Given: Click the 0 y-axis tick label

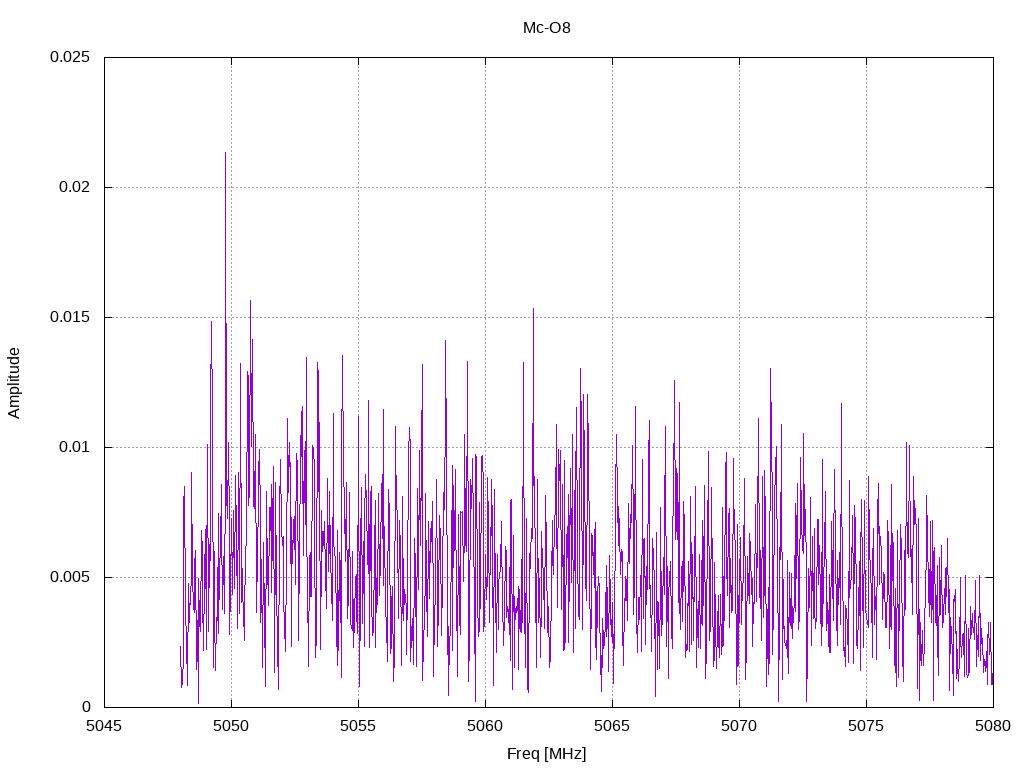Looking at the screenshot, I should [x=86, y=707].
